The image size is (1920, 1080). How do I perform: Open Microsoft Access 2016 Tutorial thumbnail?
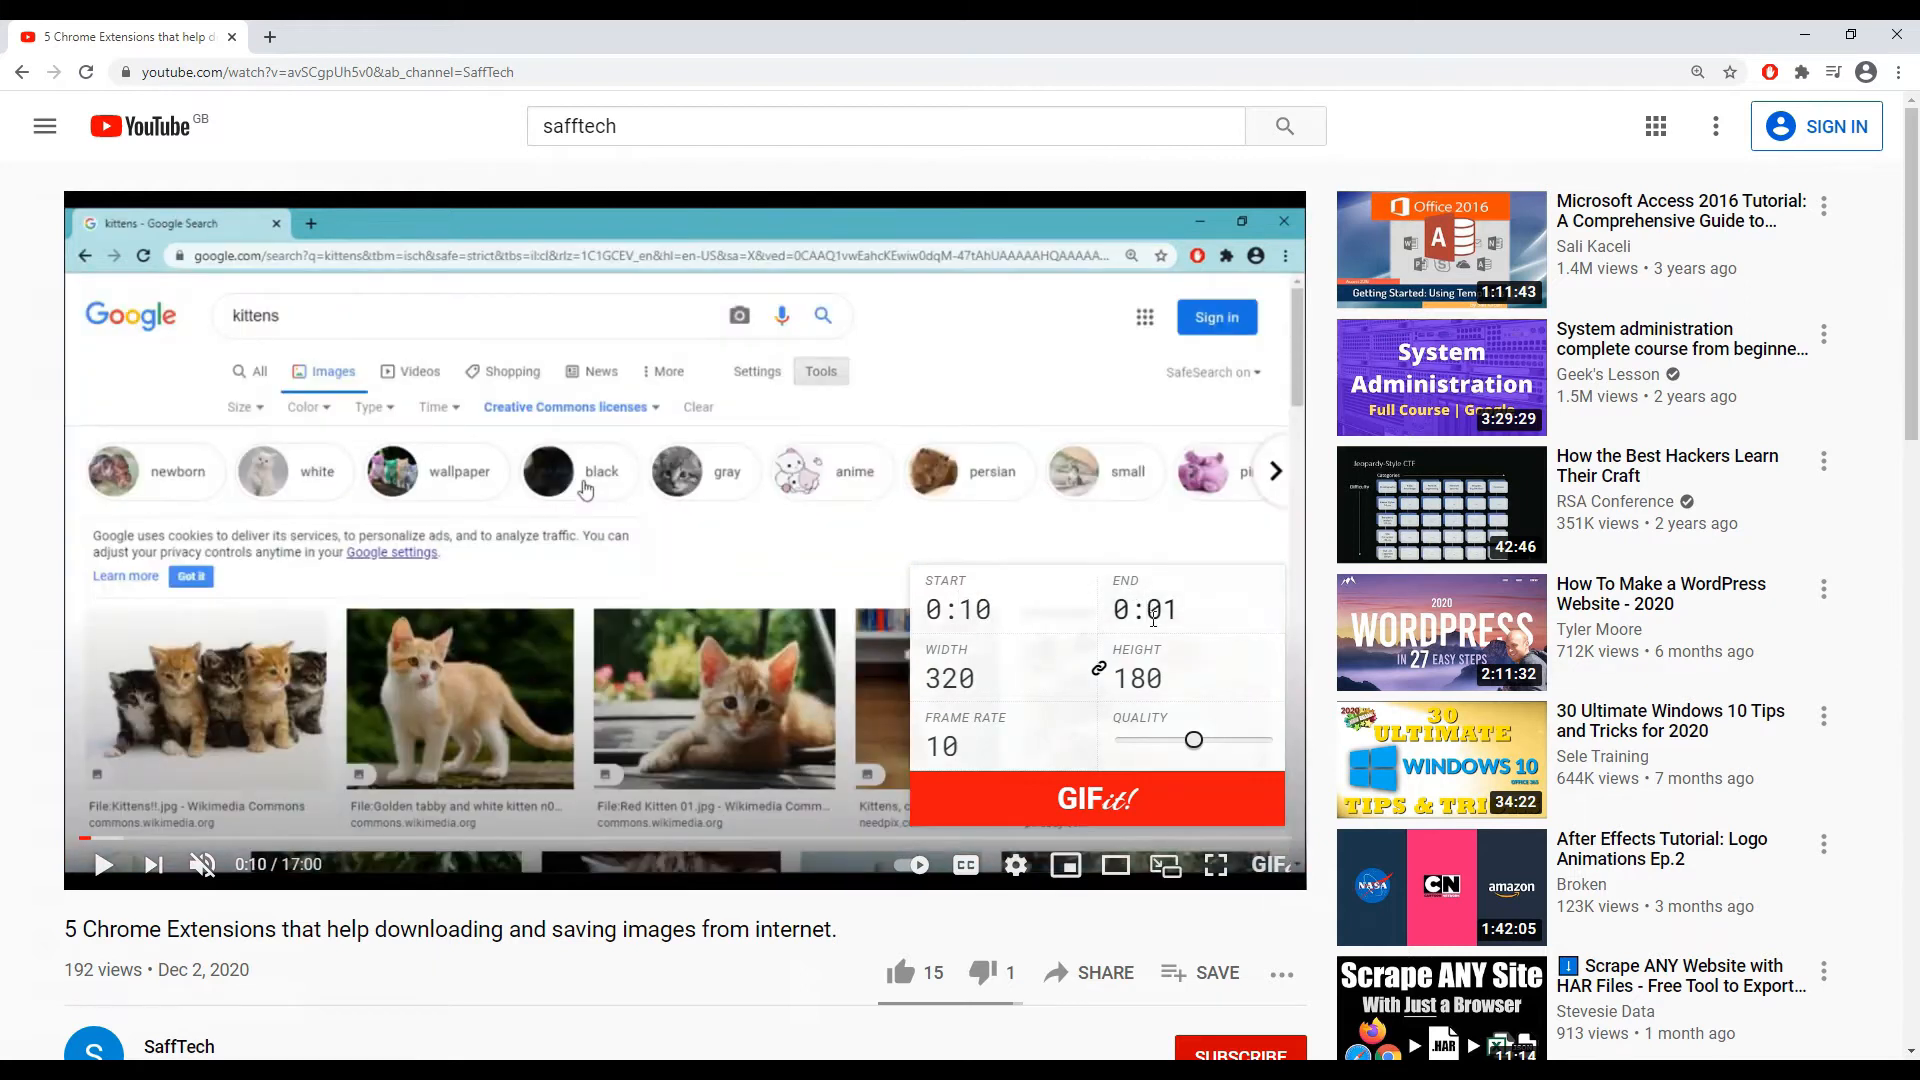click(1441, 250)
